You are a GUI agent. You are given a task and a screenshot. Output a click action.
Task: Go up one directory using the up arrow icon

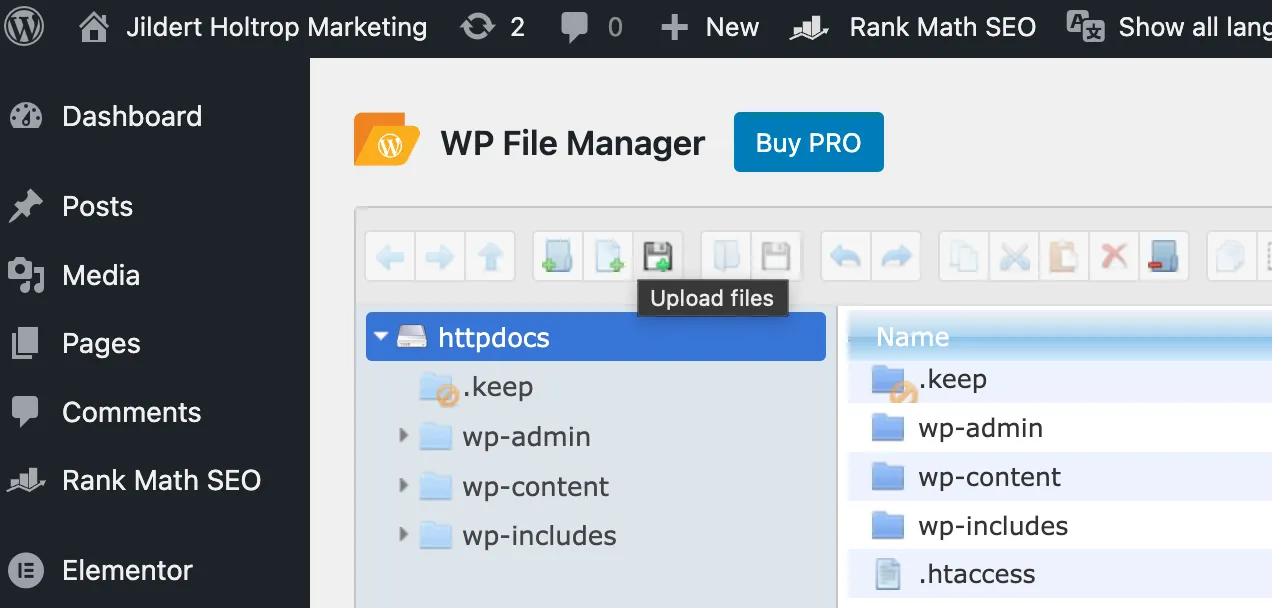(490, 256)
